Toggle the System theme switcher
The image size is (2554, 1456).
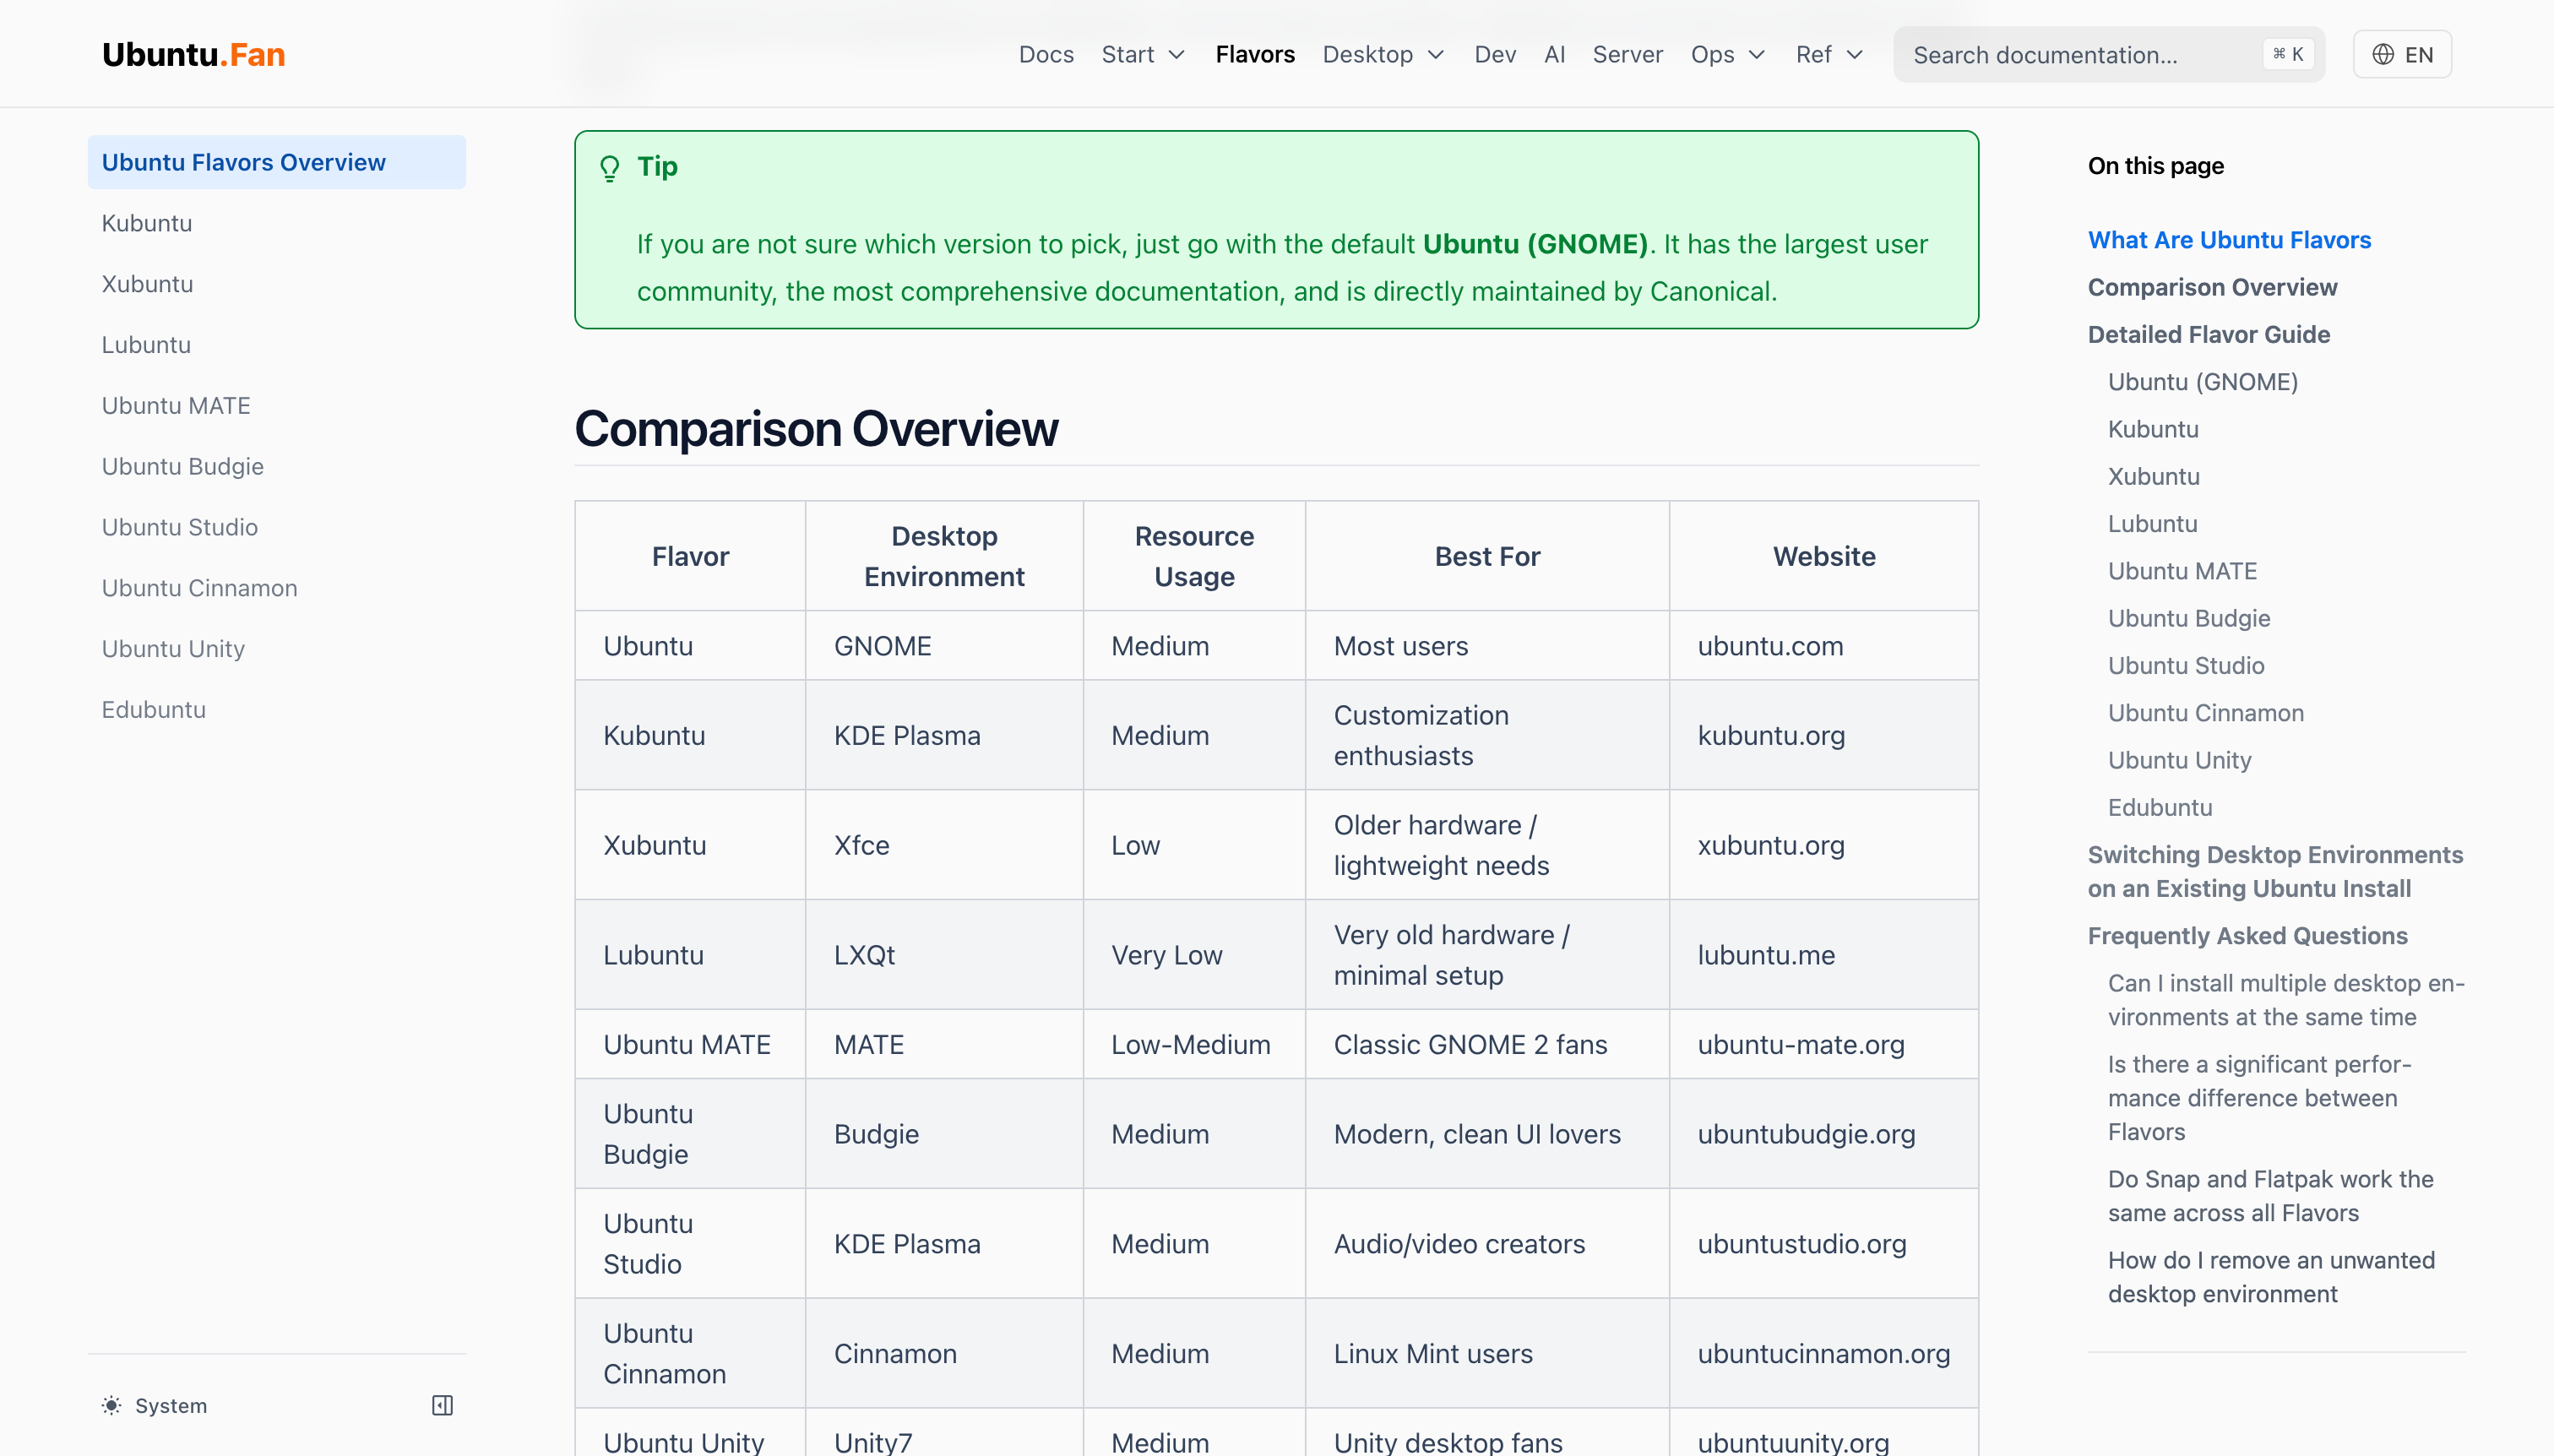point(155,1405)
